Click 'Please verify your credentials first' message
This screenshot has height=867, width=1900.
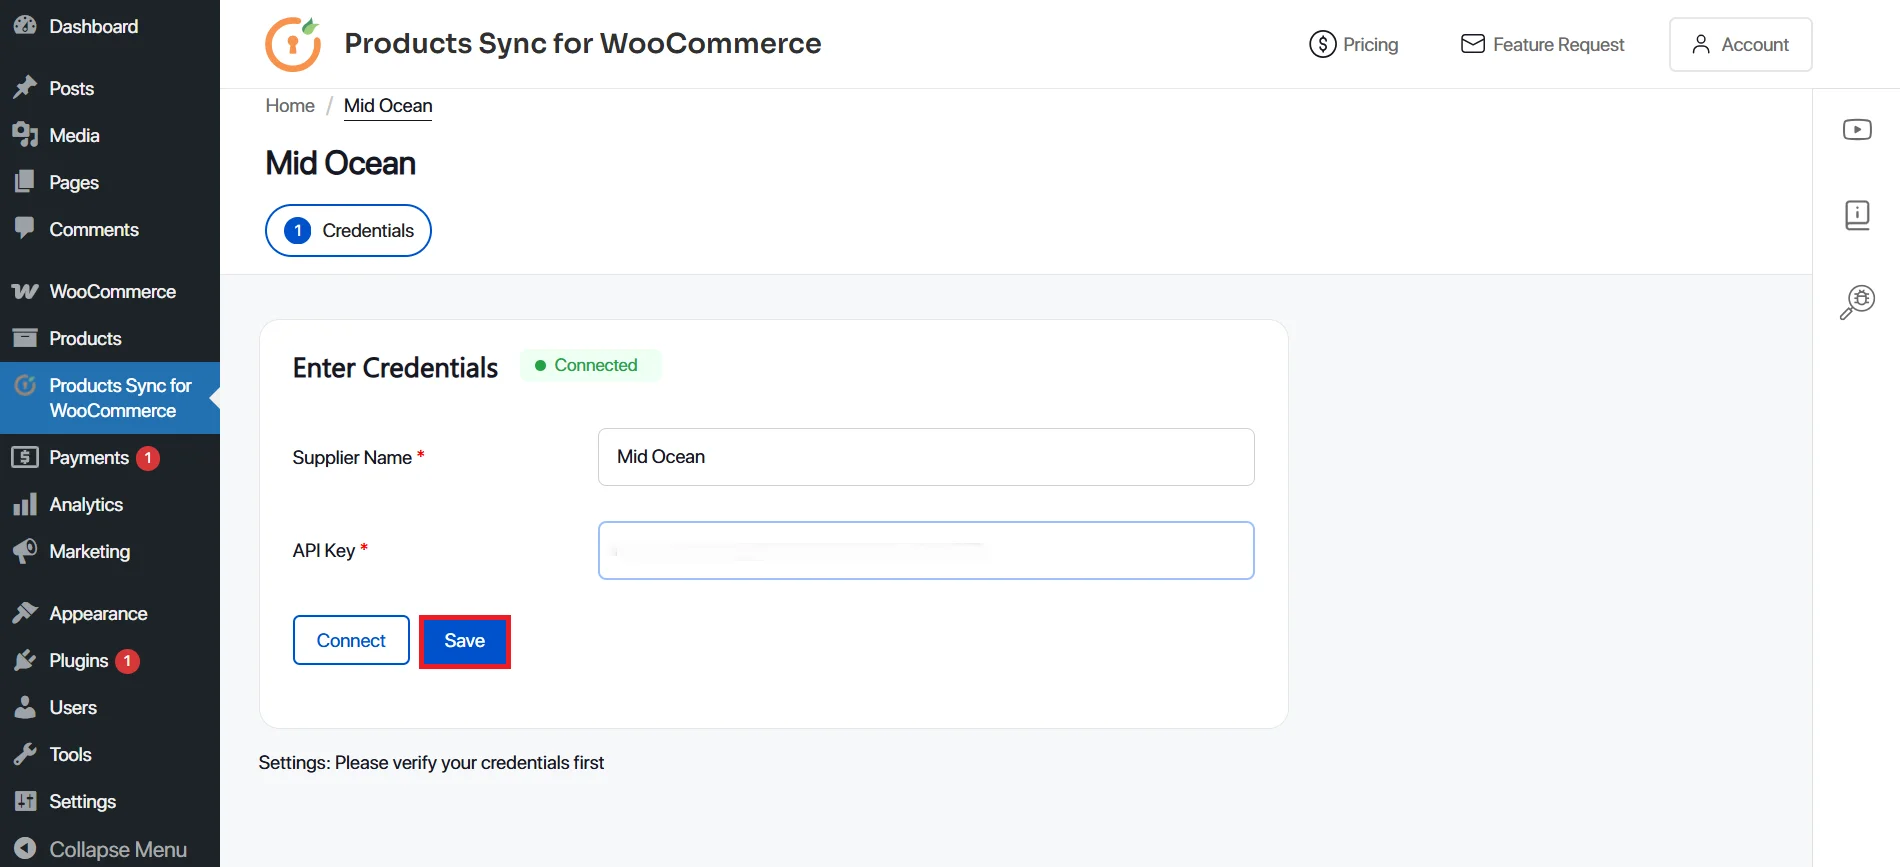(x=469, y=763)
